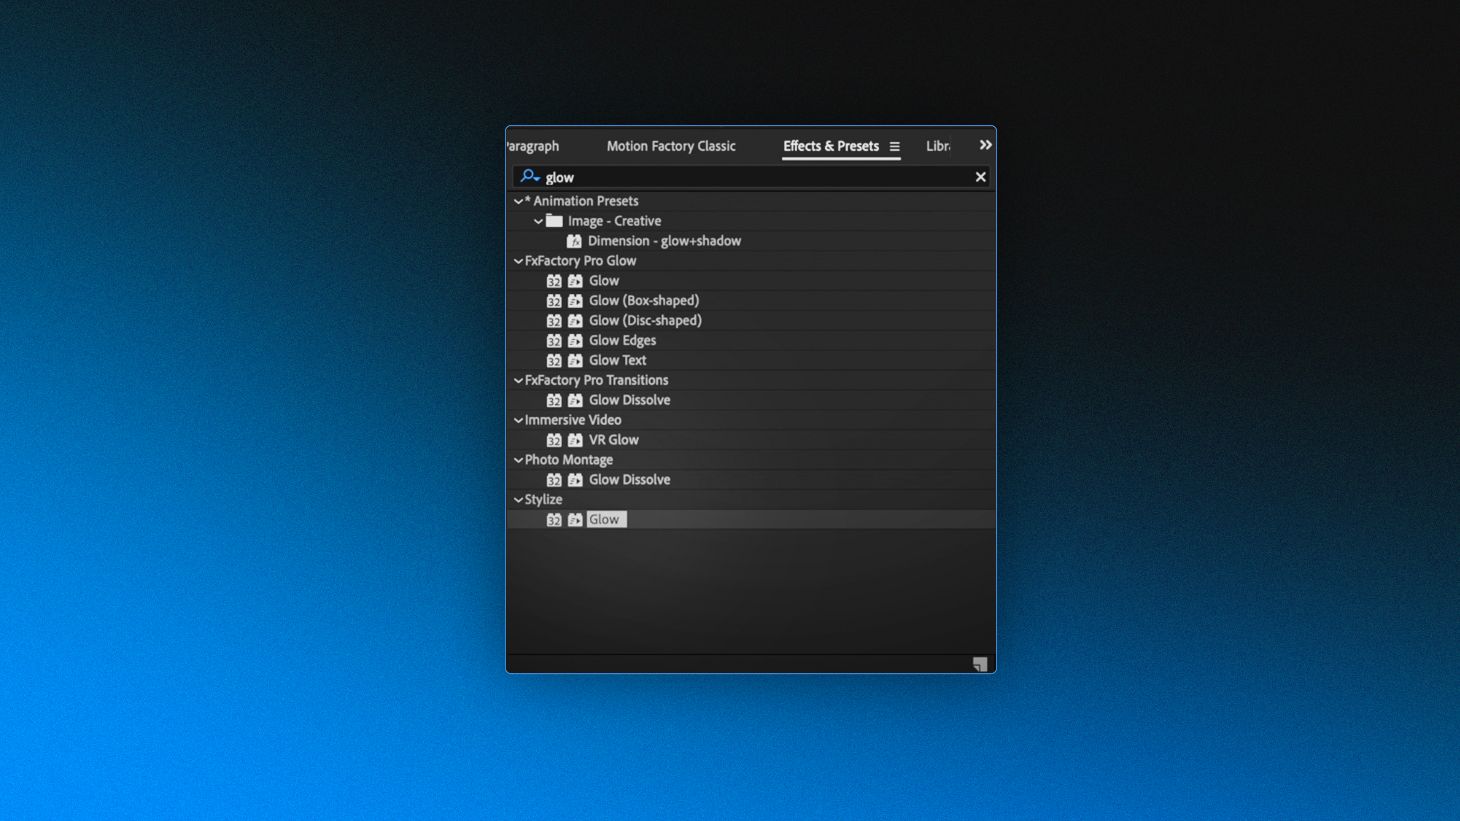Collapse the Stylize category
This screenshot has width=1460, height=821.
518,500
